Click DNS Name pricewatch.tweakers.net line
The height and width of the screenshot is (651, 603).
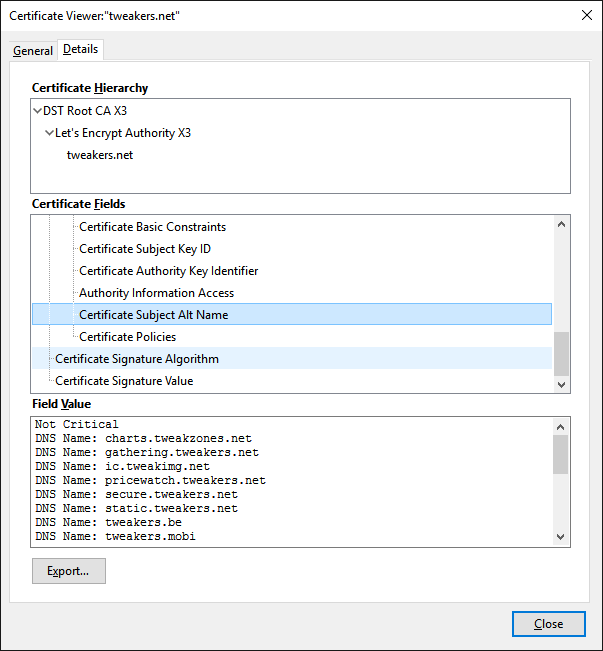click(x=150, y=480)
